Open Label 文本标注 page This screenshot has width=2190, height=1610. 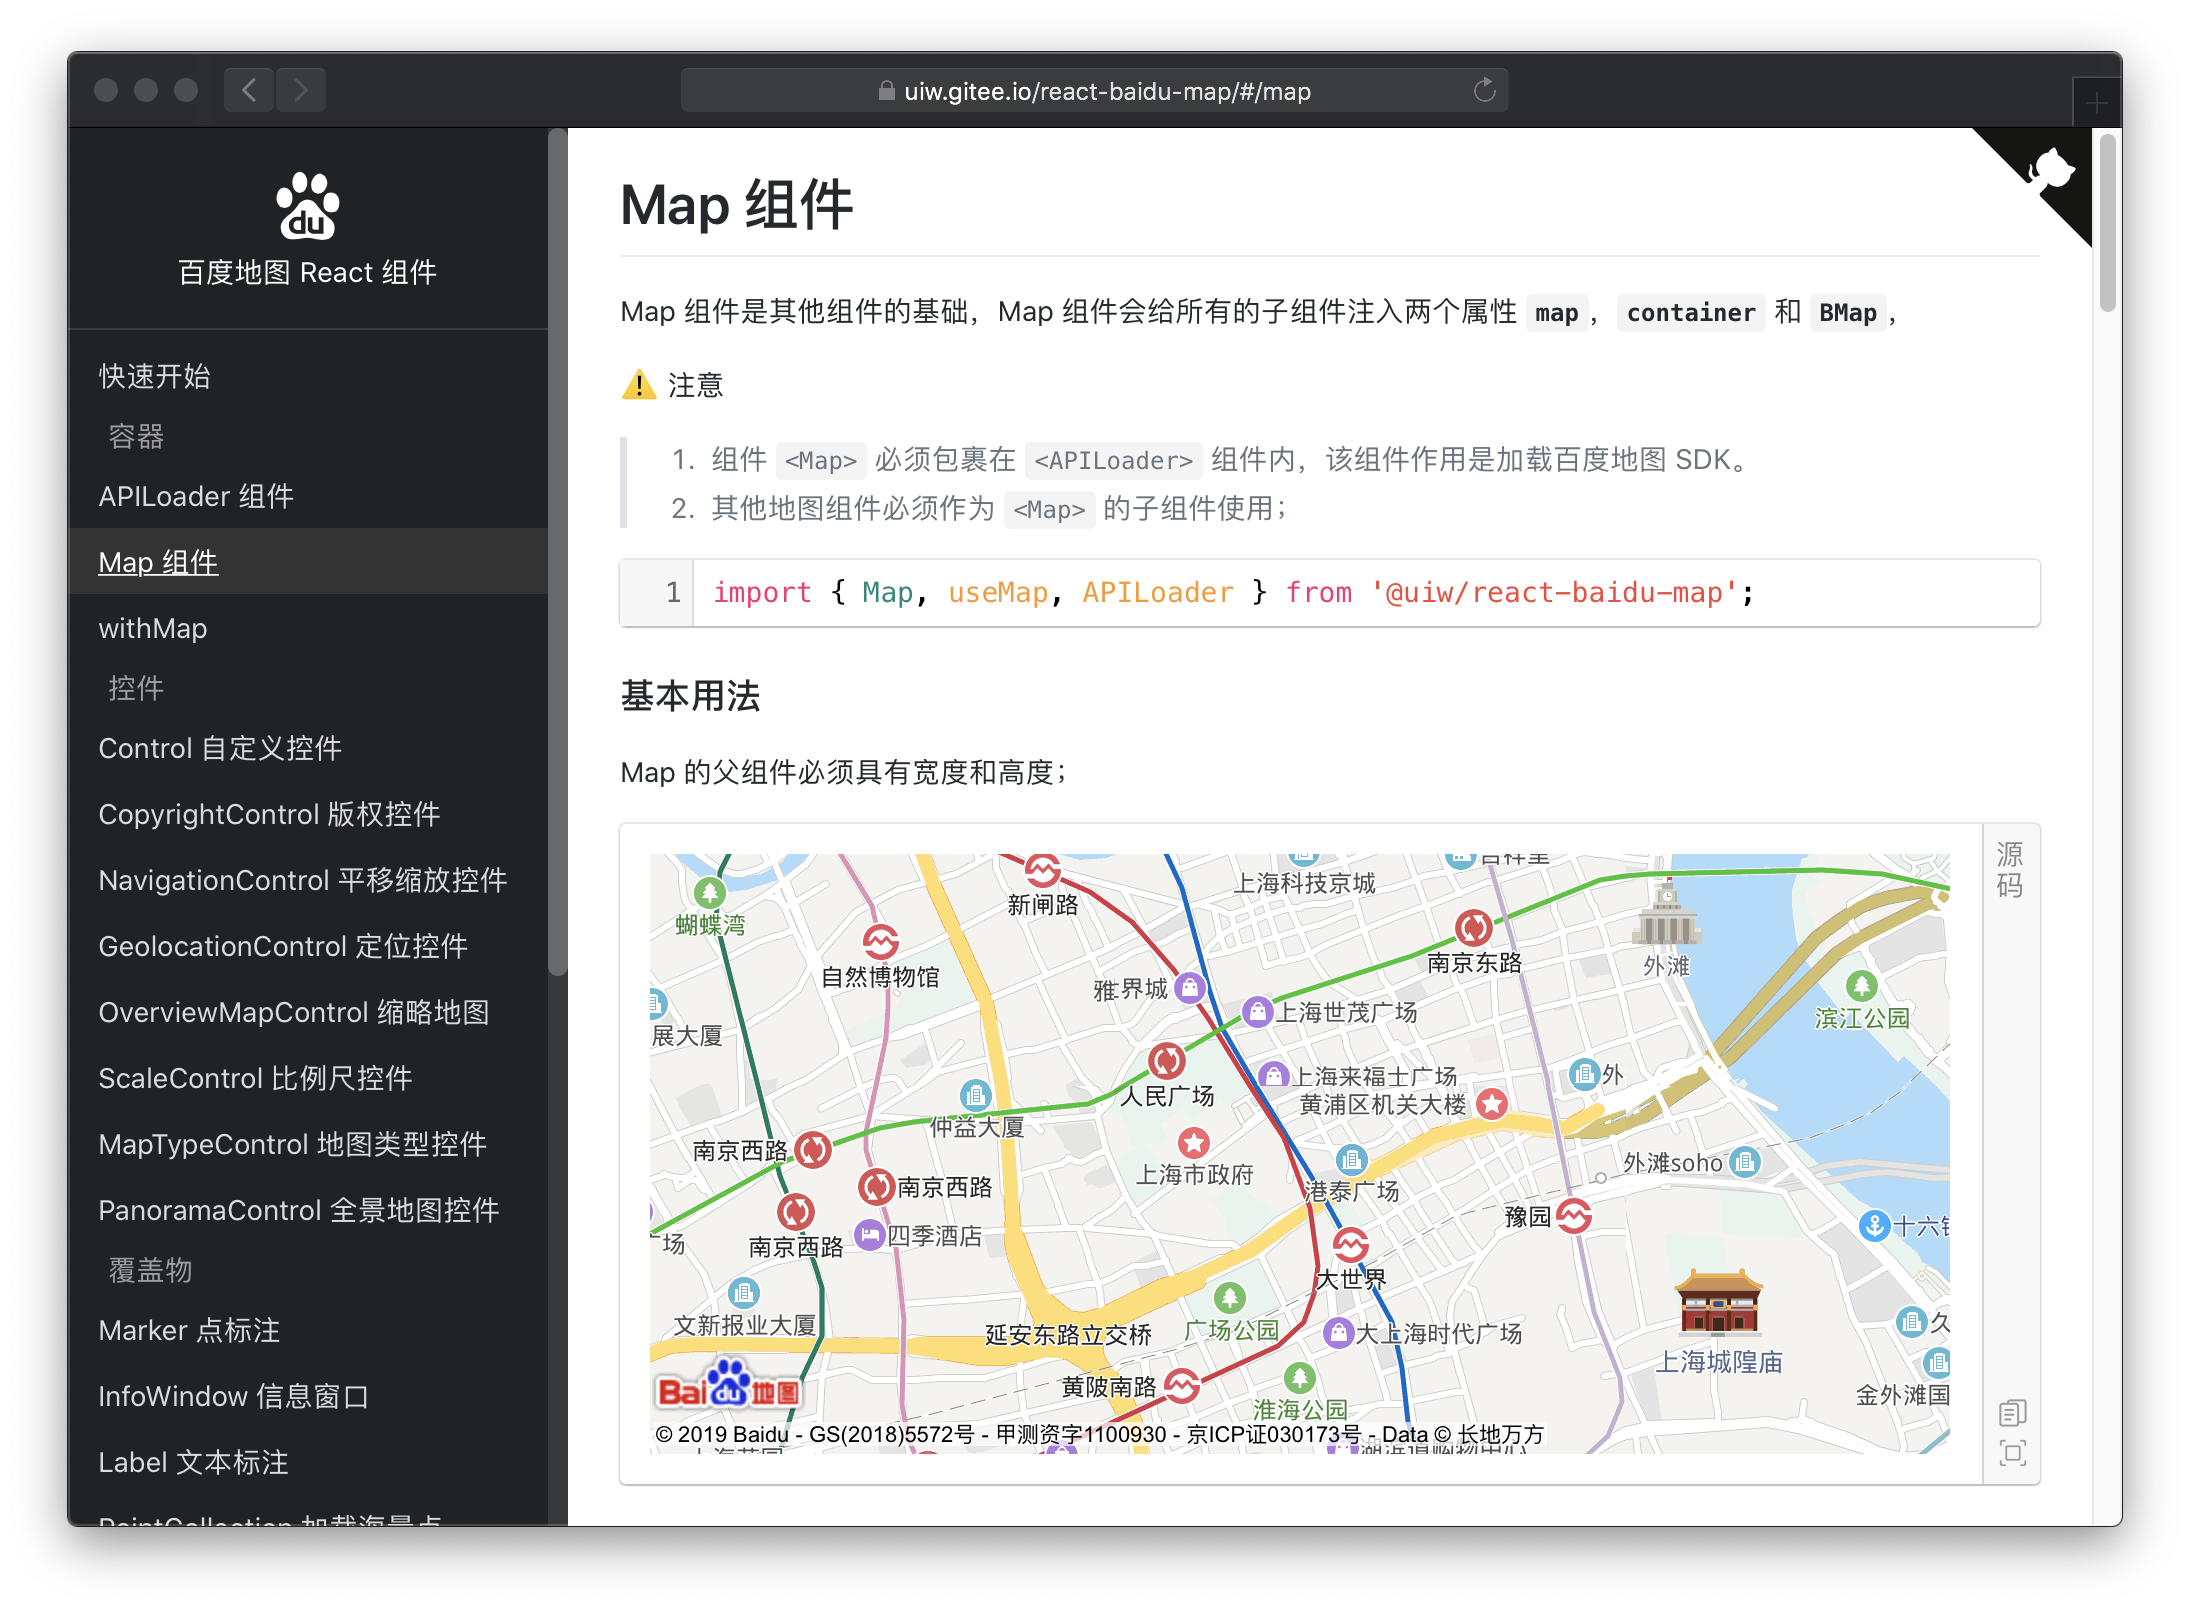(308, 1462)
